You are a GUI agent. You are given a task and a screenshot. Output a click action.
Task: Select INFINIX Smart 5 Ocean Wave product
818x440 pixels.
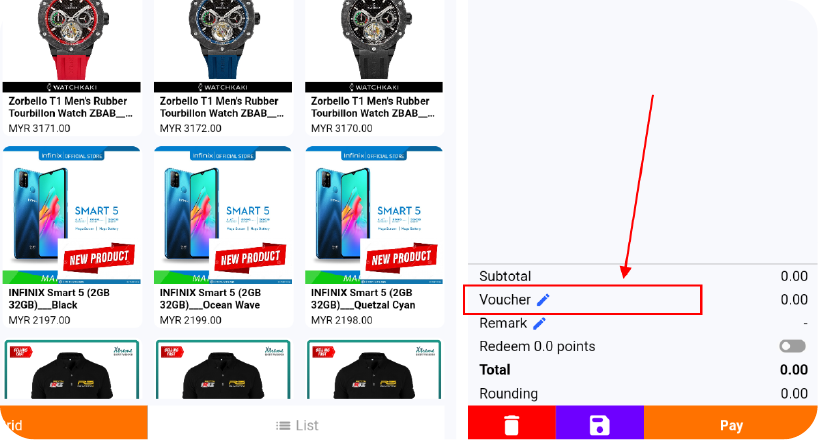pos(223,237)
